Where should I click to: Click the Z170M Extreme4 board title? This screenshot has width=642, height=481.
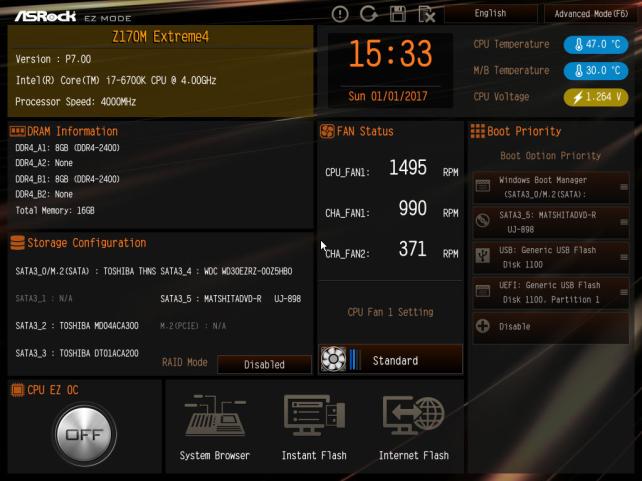coord(160,37)
